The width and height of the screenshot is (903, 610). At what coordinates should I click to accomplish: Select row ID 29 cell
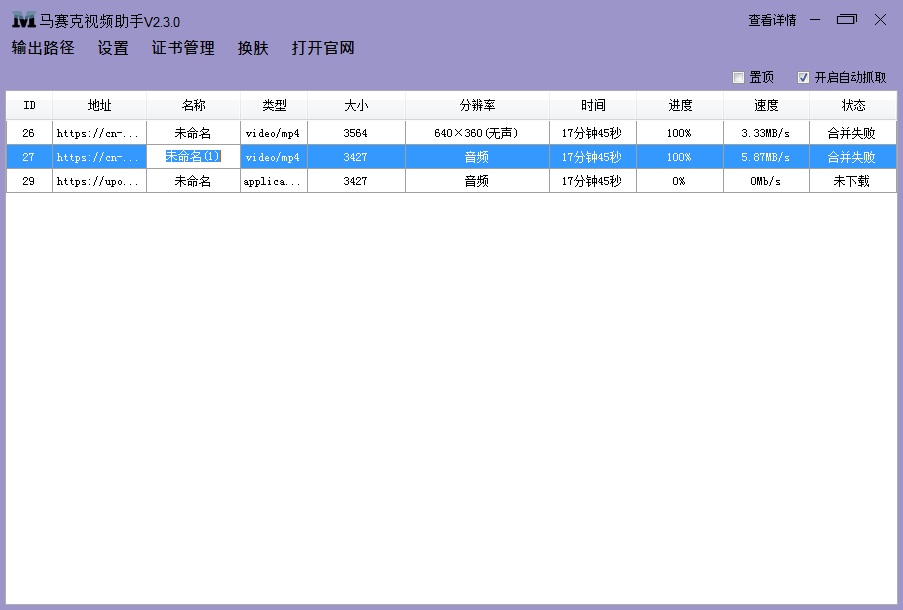29,181
